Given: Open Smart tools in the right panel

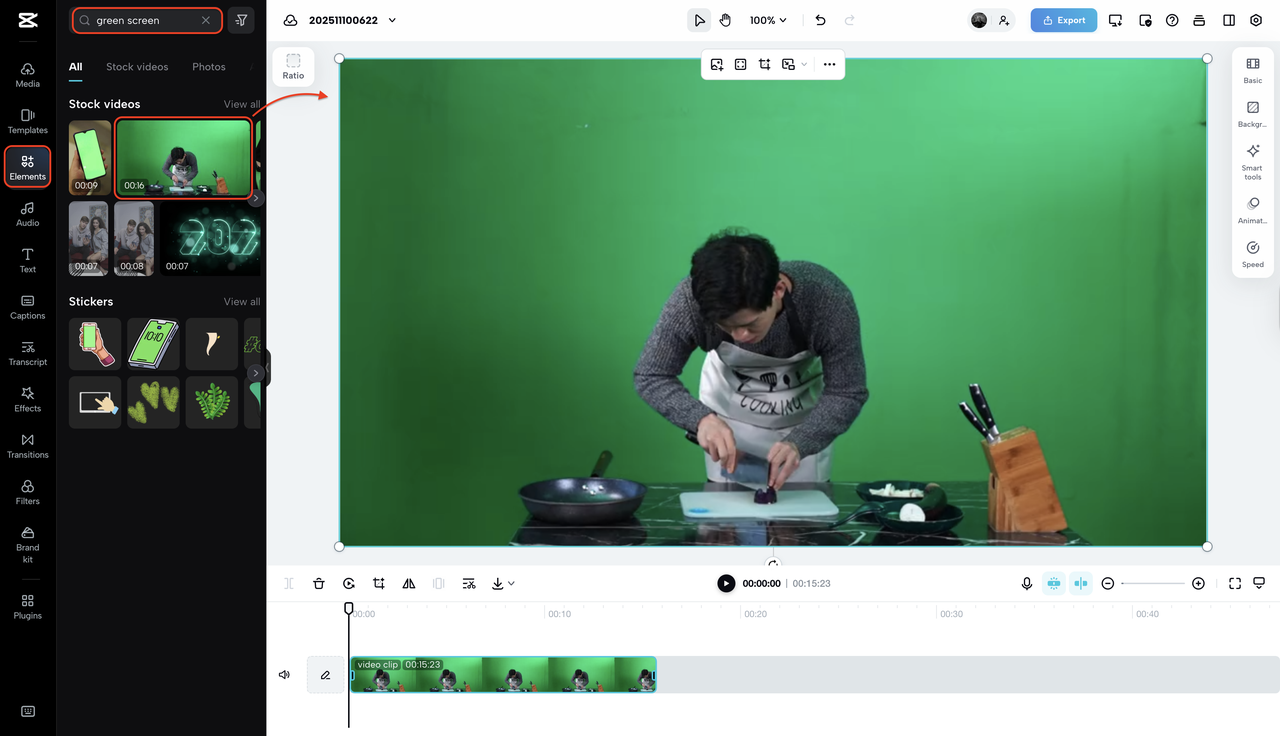Looking at the screenshot, I should click(1252, 160).
